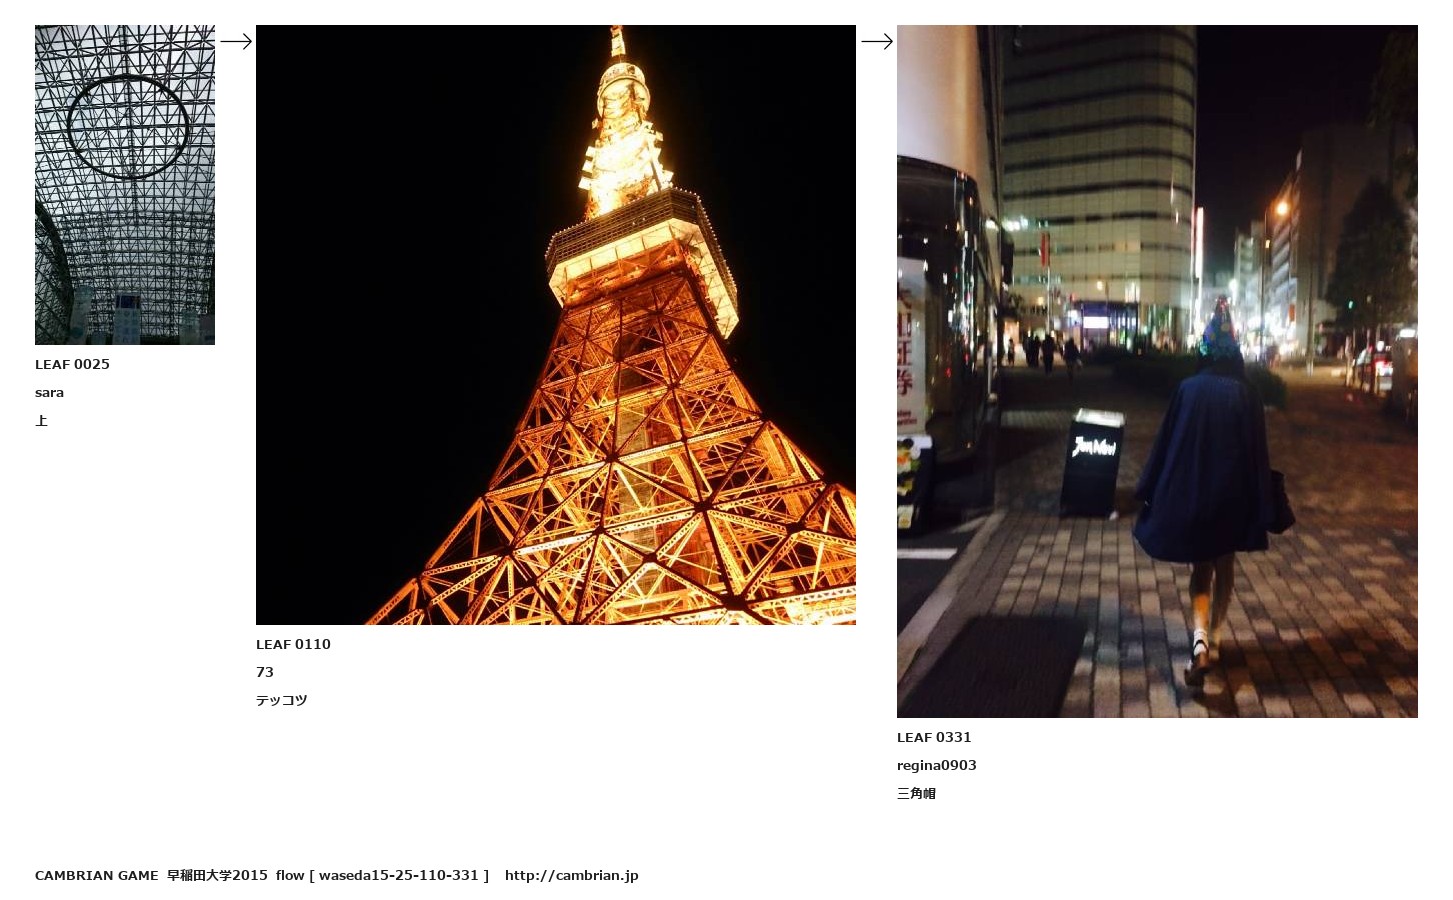Click the LEAF 0110 label
The height and width of the screenshot is (900, 1453).
point(293,644)
